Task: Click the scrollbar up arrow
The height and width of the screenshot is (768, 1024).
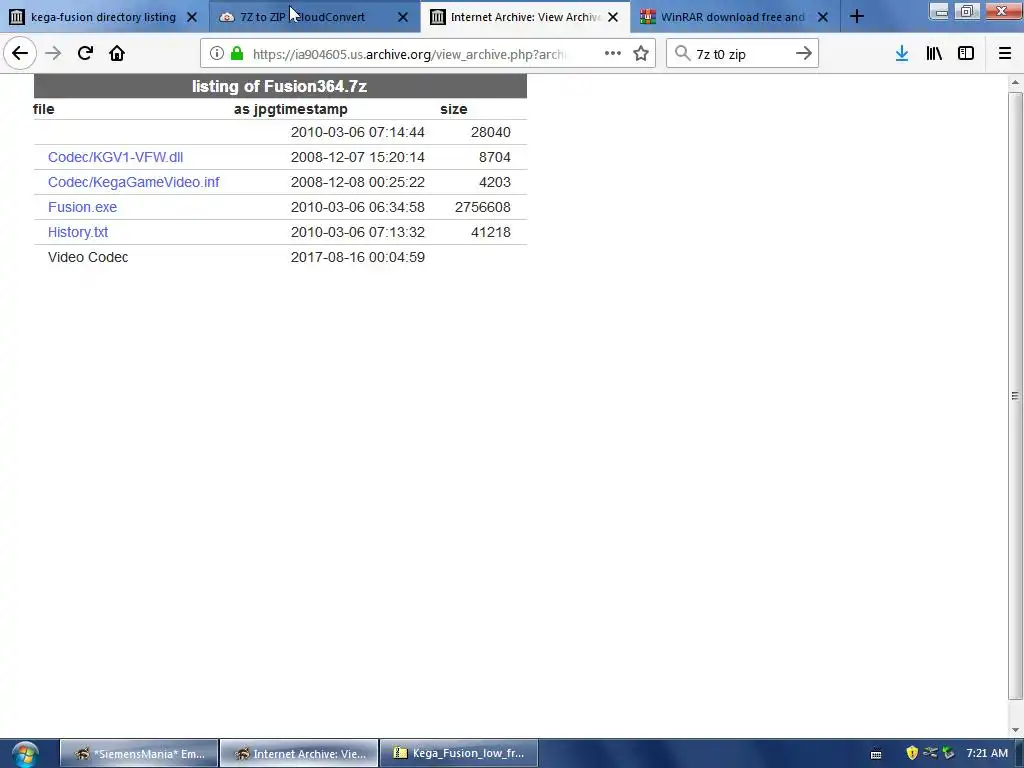Action: click(x=1015, y=82)
